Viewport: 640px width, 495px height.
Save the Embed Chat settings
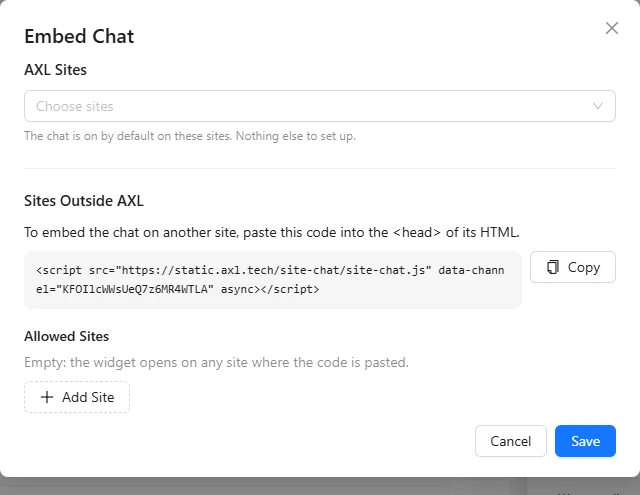[585, 441]
